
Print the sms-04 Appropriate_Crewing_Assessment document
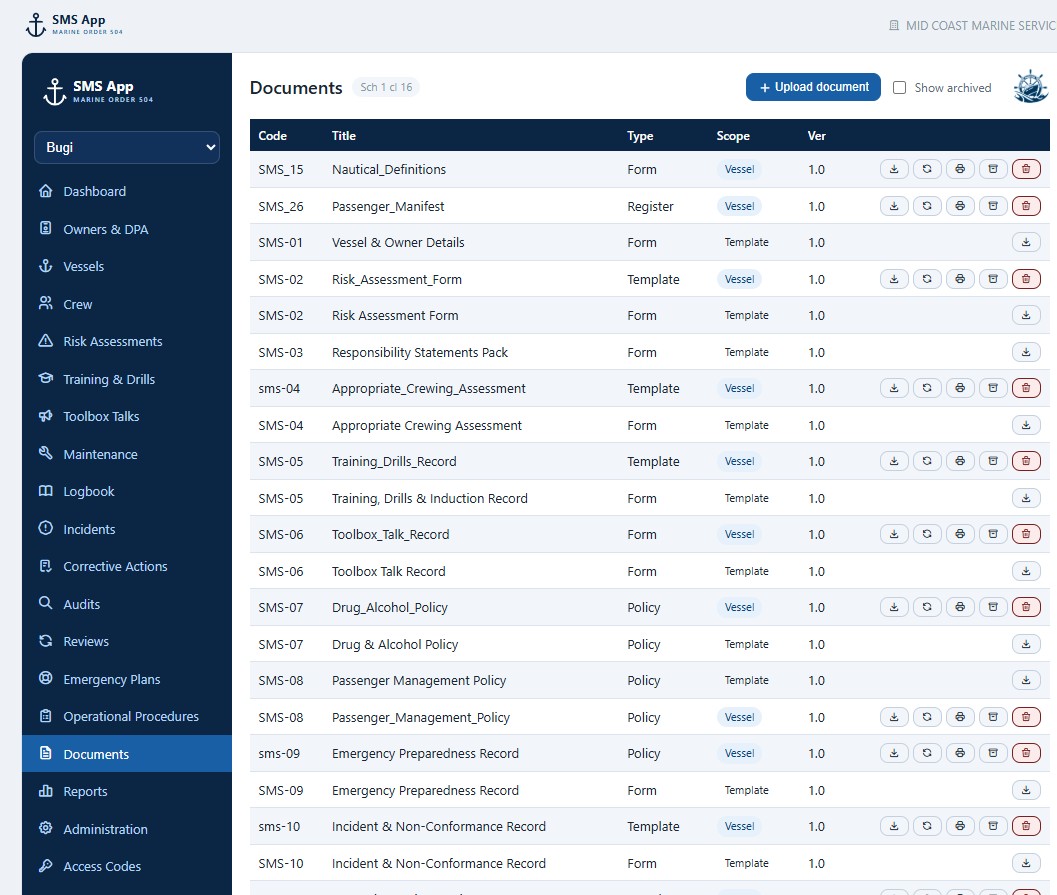960,388
